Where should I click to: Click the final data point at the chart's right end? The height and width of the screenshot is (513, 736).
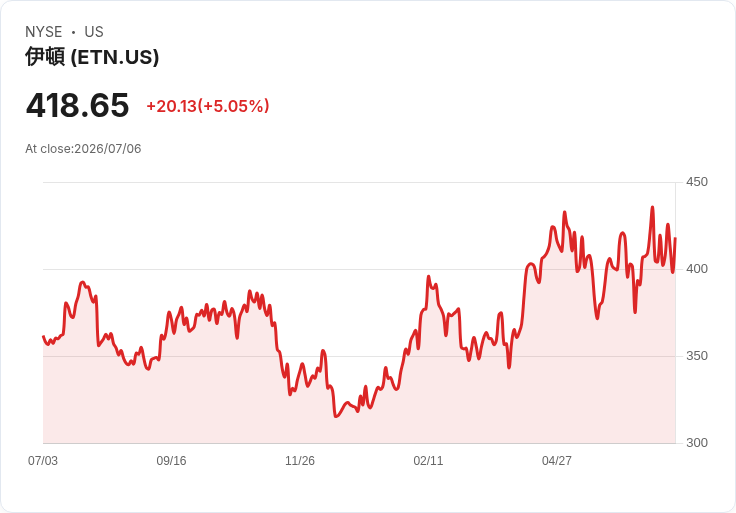(x=675, y=238)
